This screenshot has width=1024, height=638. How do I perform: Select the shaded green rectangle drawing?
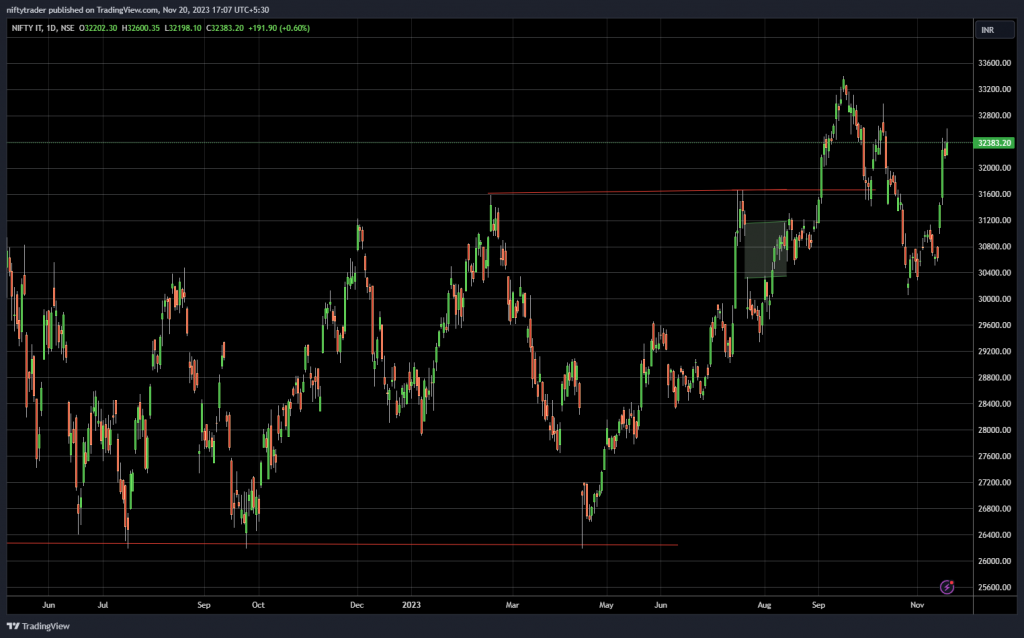click(765, 249)
